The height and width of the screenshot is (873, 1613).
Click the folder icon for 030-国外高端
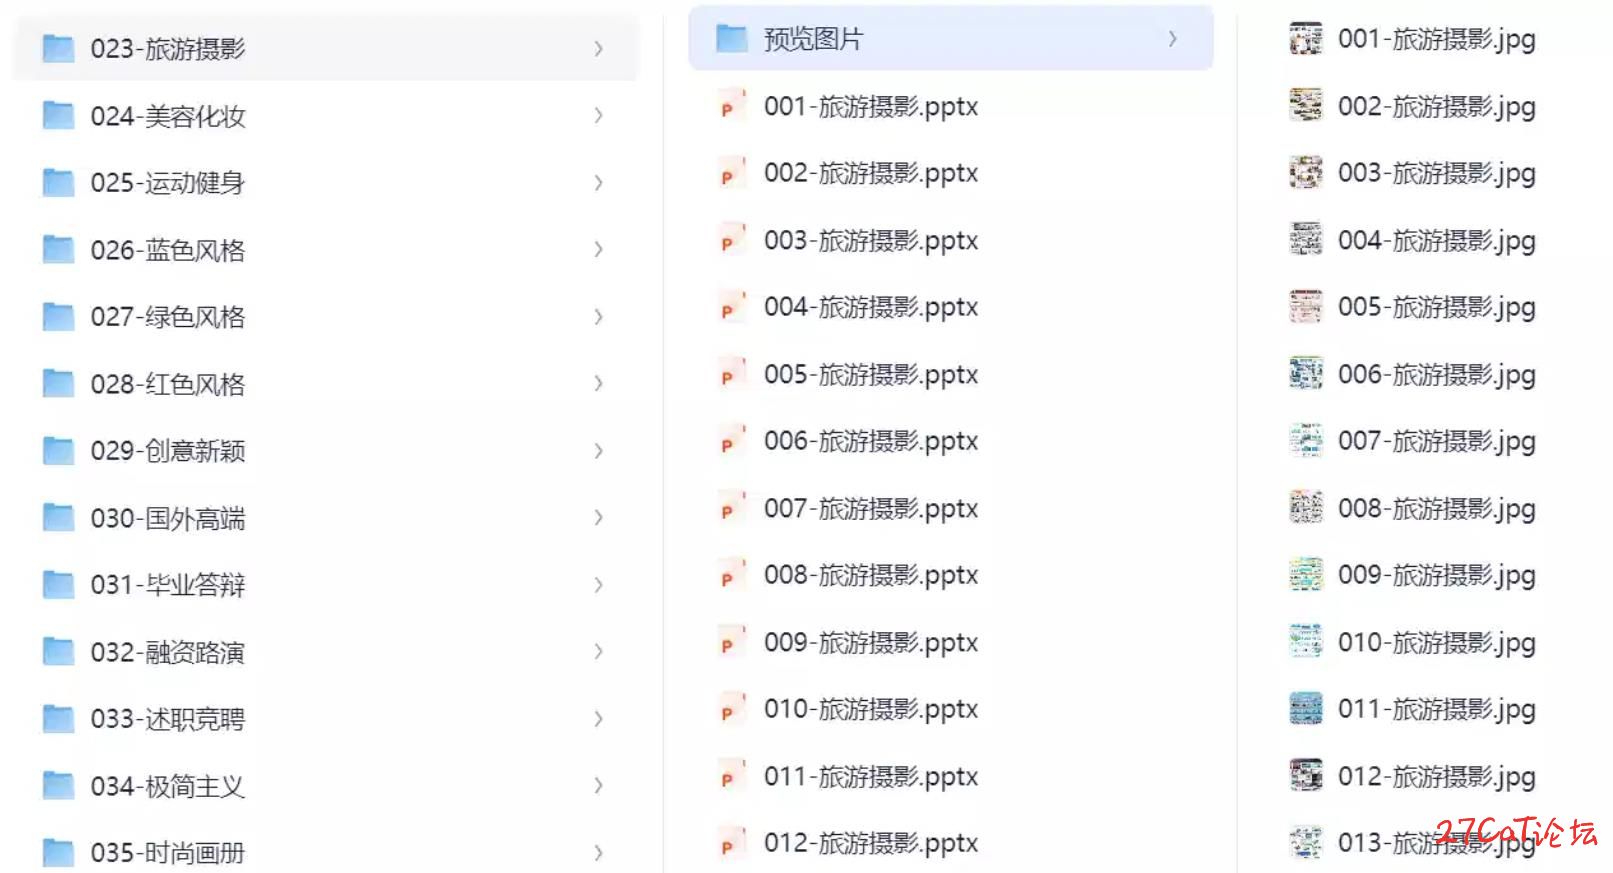(x=58, y=518)
